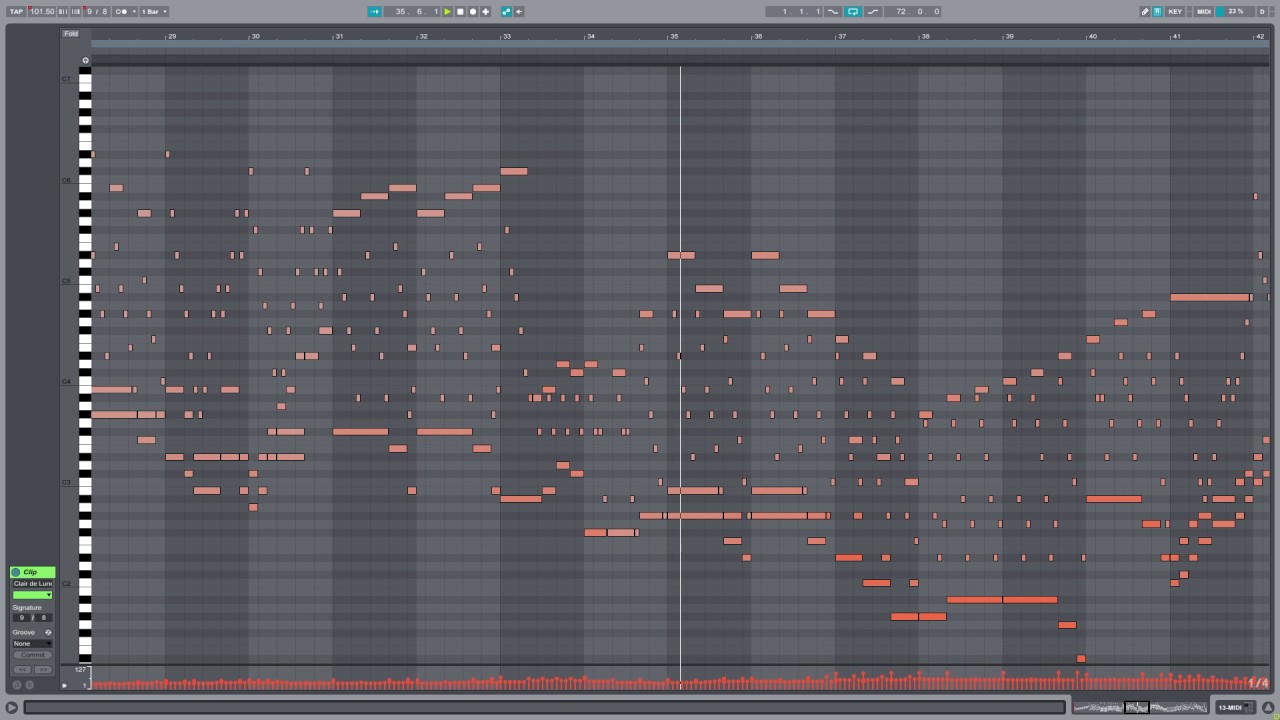Click the Re-enable Automation arrow icon
This screenshot has height=720, width=1280.
click(x=519, y=12)
